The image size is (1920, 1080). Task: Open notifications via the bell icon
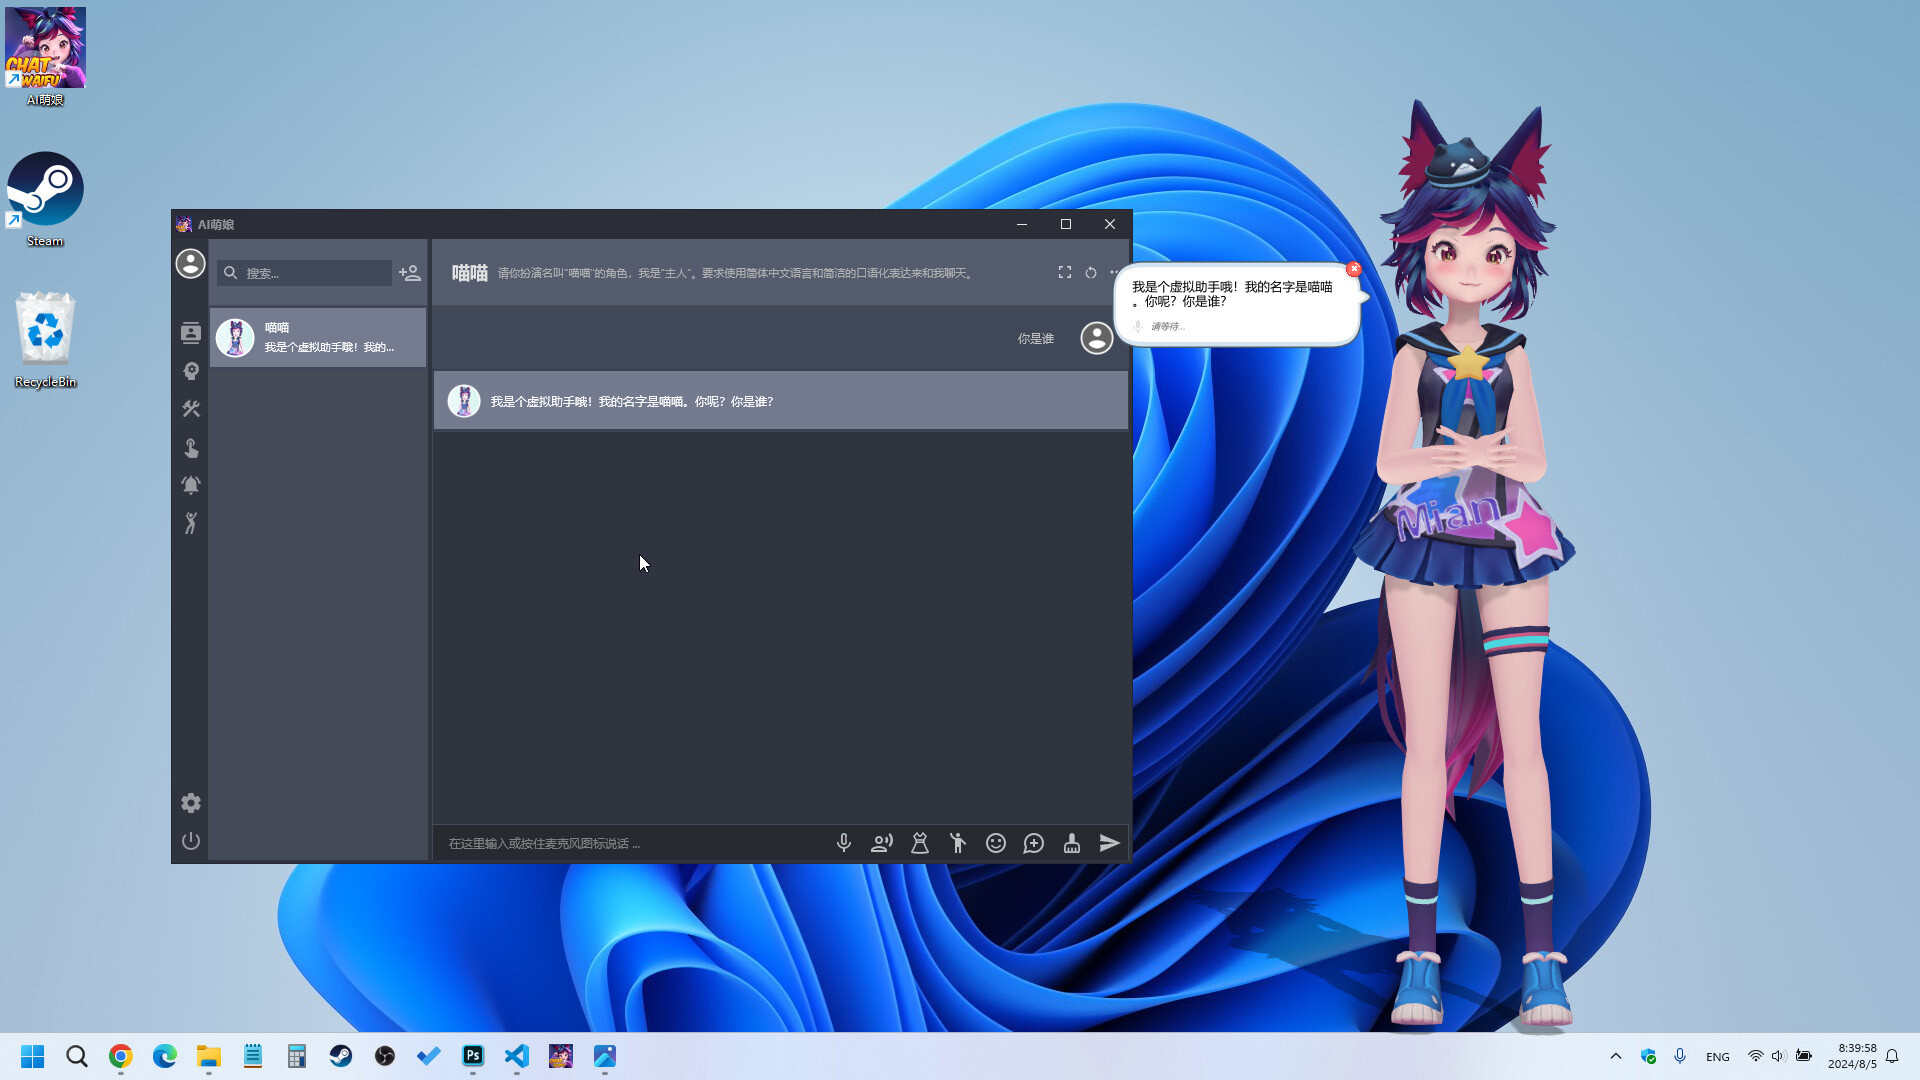pyautogui.click(x=190, y=485)
